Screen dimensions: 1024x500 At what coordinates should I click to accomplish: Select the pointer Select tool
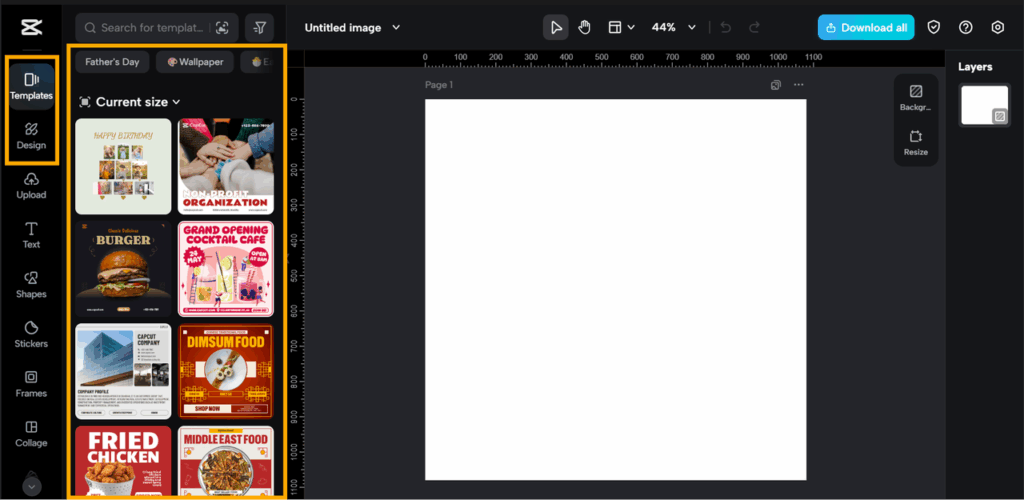(556, 28)
